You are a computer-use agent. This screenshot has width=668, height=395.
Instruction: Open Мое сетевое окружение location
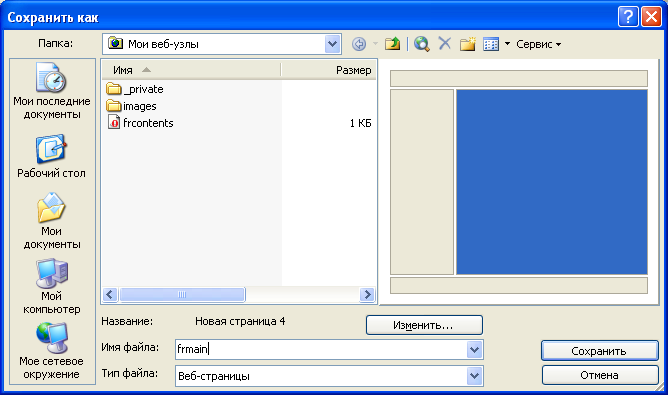(x=52, y=351)
